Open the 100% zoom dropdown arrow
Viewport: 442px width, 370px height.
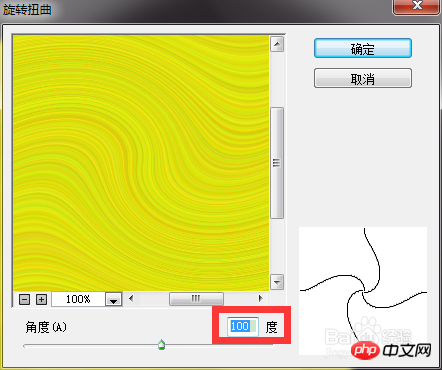pos(114,299)
